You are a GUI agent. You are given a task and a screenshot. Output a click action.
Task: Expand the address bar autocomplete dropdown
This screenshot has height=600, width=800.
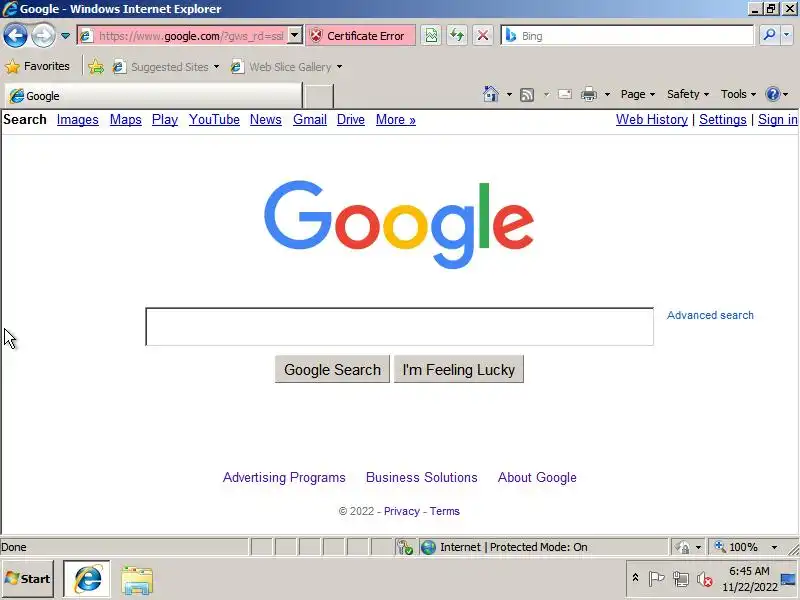click(x=295, y=36)
